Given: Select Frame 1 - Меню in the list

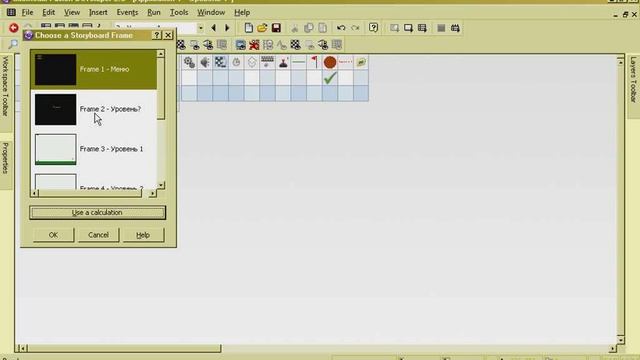Looking at the screenshot, I should pyautogui.click(x=93, y=69).
